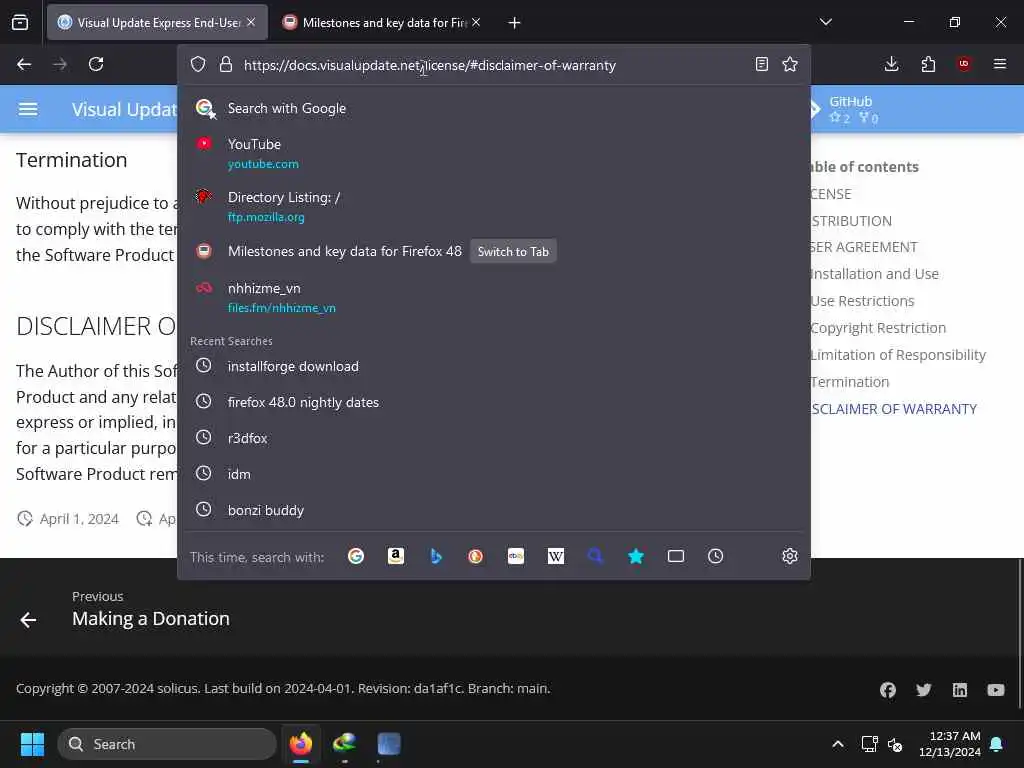This screenshot has width=1024, height=768.
Task: Search this time with Amazon
Action: click(396, 556)
